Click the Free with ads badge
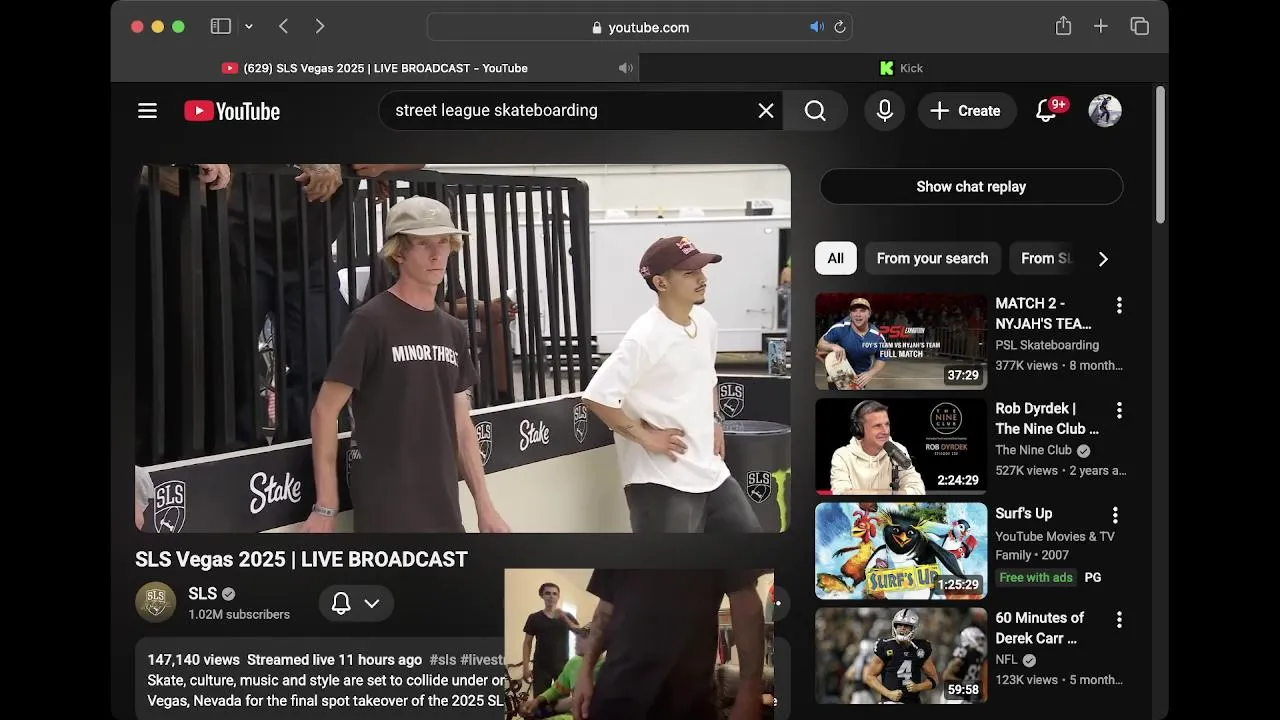The width and height of the screenshot is (1280, 720). point(1036,577)
